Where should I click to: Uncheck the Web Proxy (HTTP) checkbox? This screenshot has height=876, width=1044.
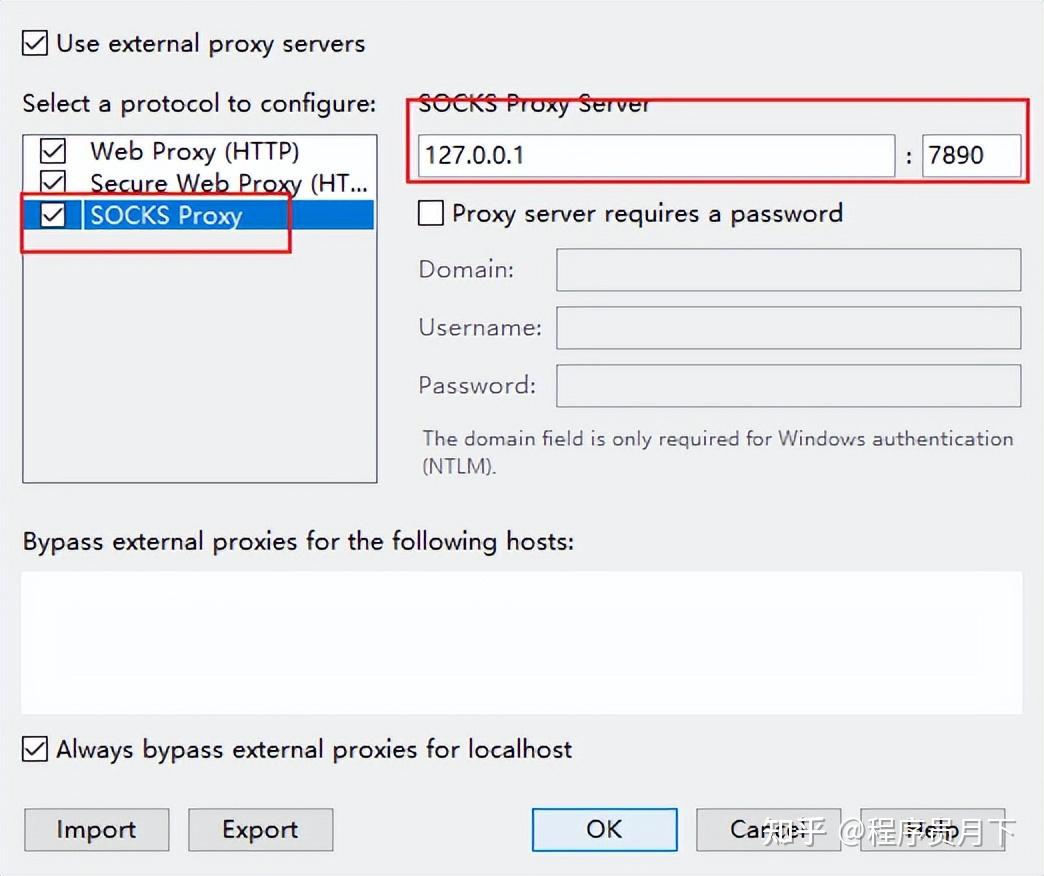pos(52,151)
